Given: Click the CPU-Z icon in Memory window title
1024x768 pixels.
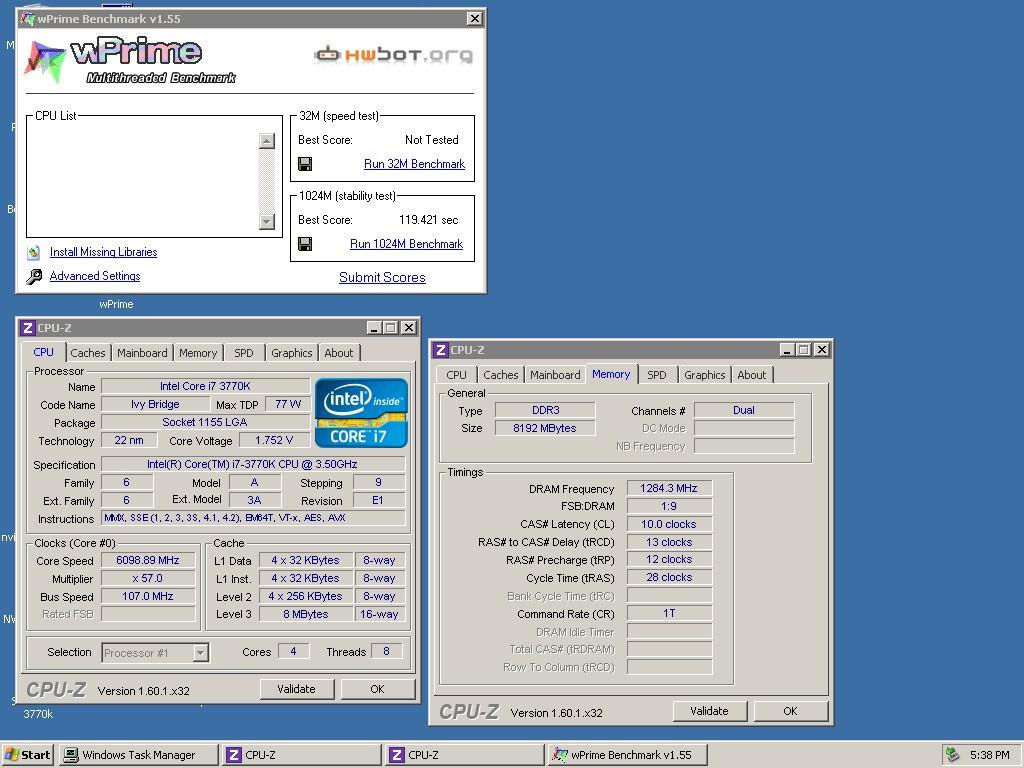Looking at the screenshot, I should coord(441,350).
